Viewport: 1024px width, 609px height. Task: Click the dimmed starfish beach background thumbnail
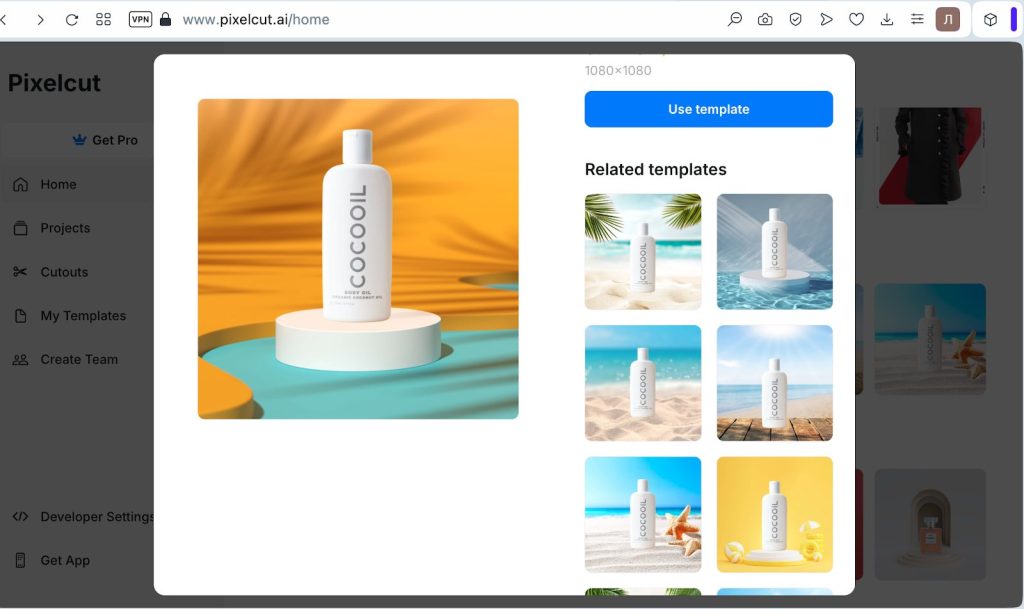click(930, 339)
